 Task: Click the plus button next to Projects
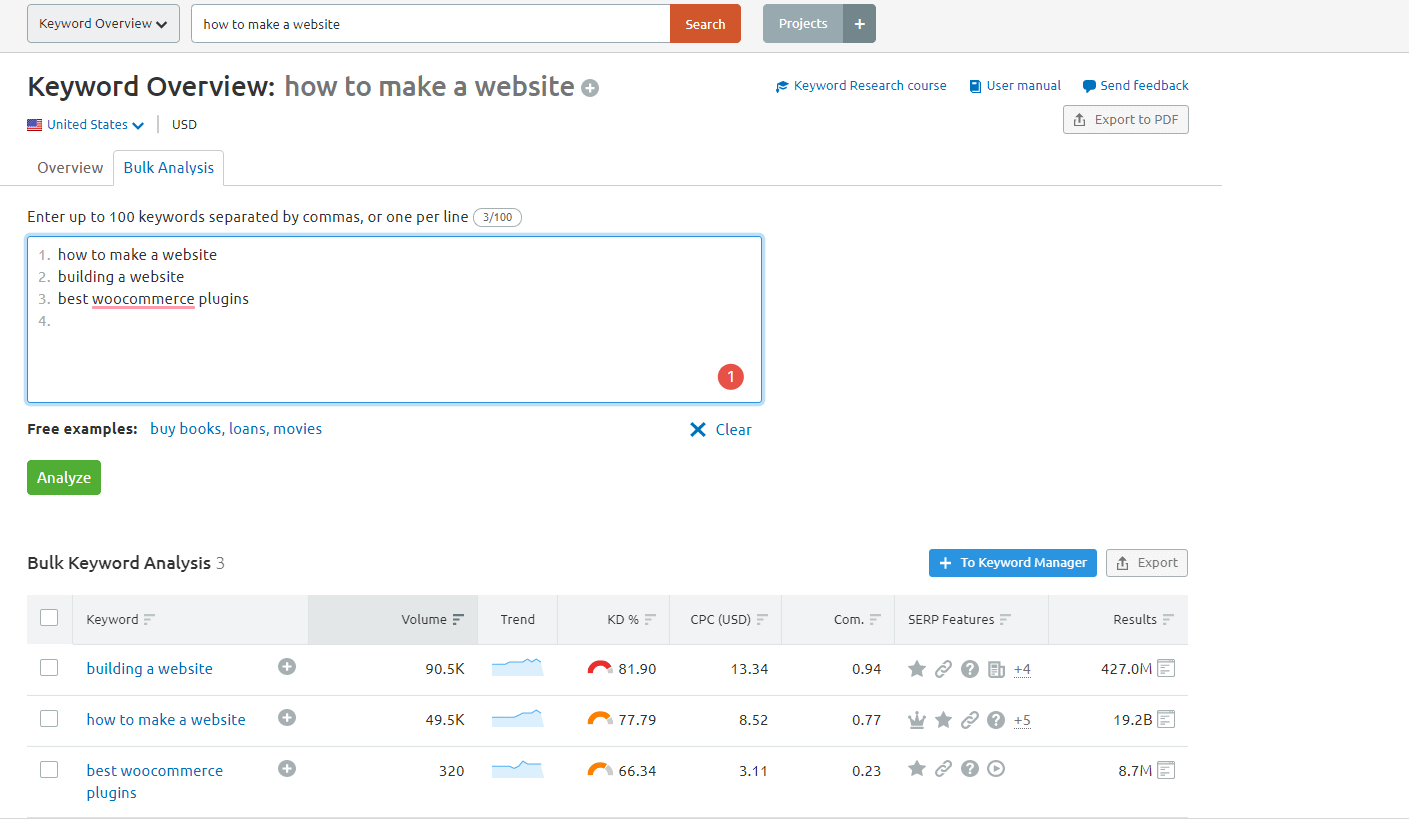860,23
